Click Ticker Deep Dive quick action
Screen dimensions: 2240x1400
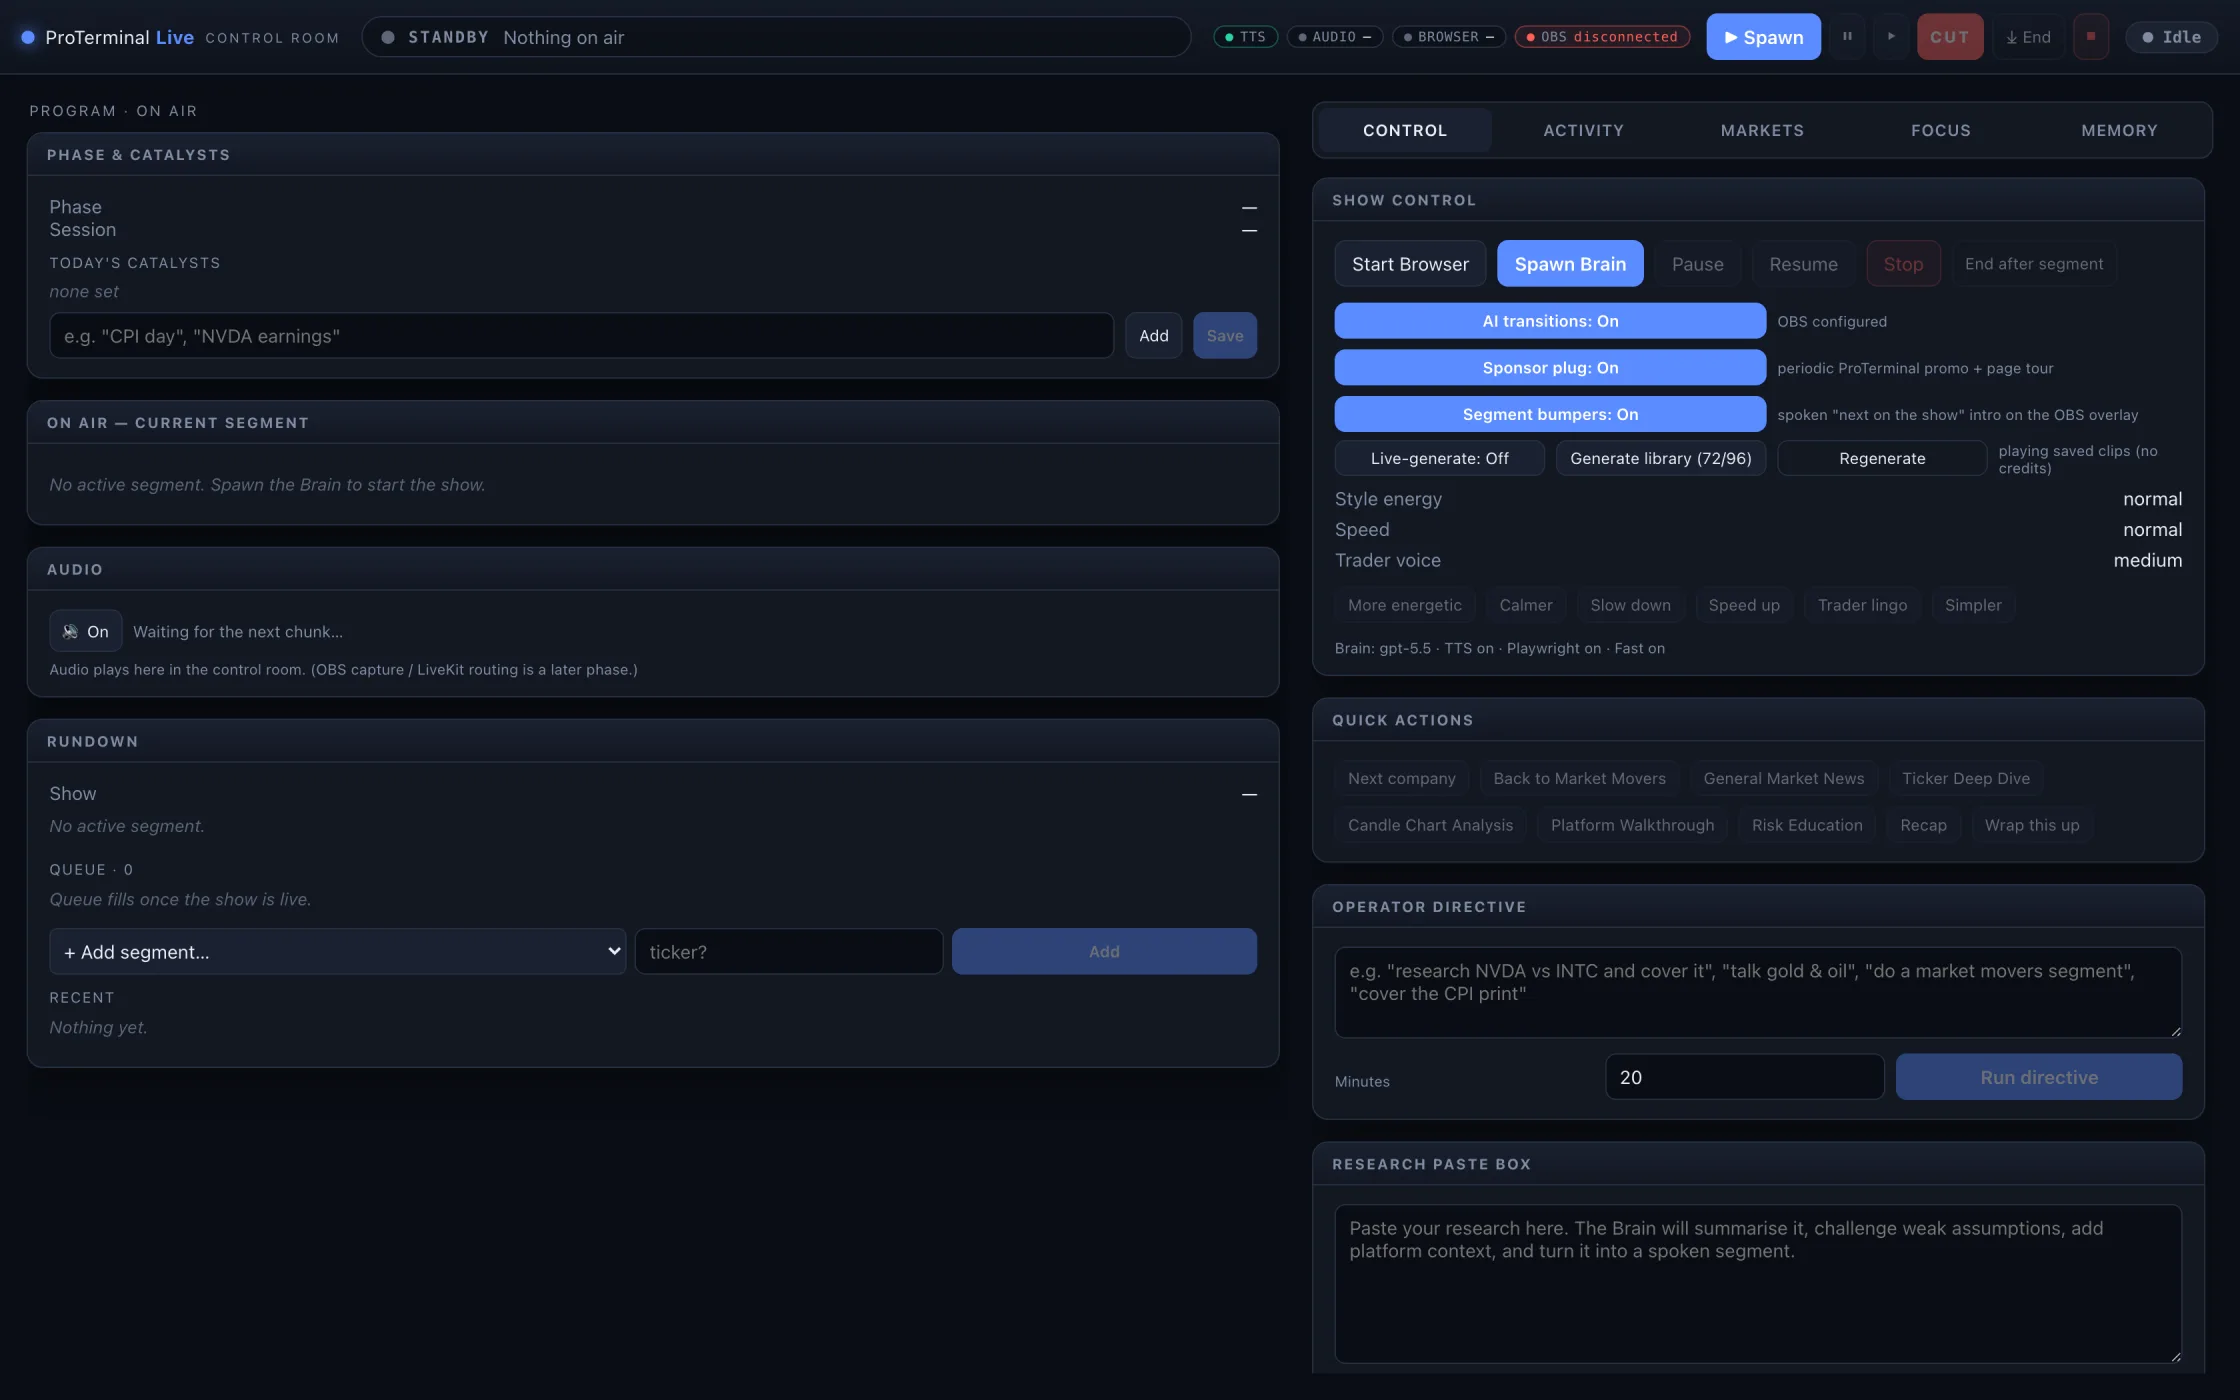click(x=1965, y=778)
